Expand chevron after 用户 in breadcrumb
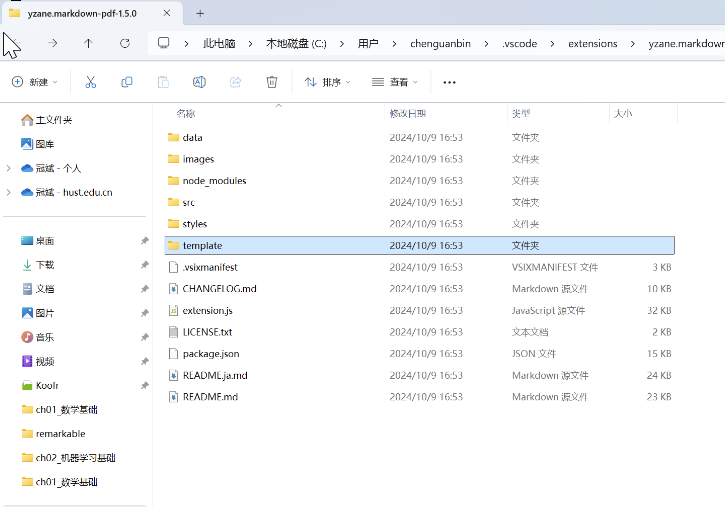The height and width of the screenshot is (507, 725). 394,43
